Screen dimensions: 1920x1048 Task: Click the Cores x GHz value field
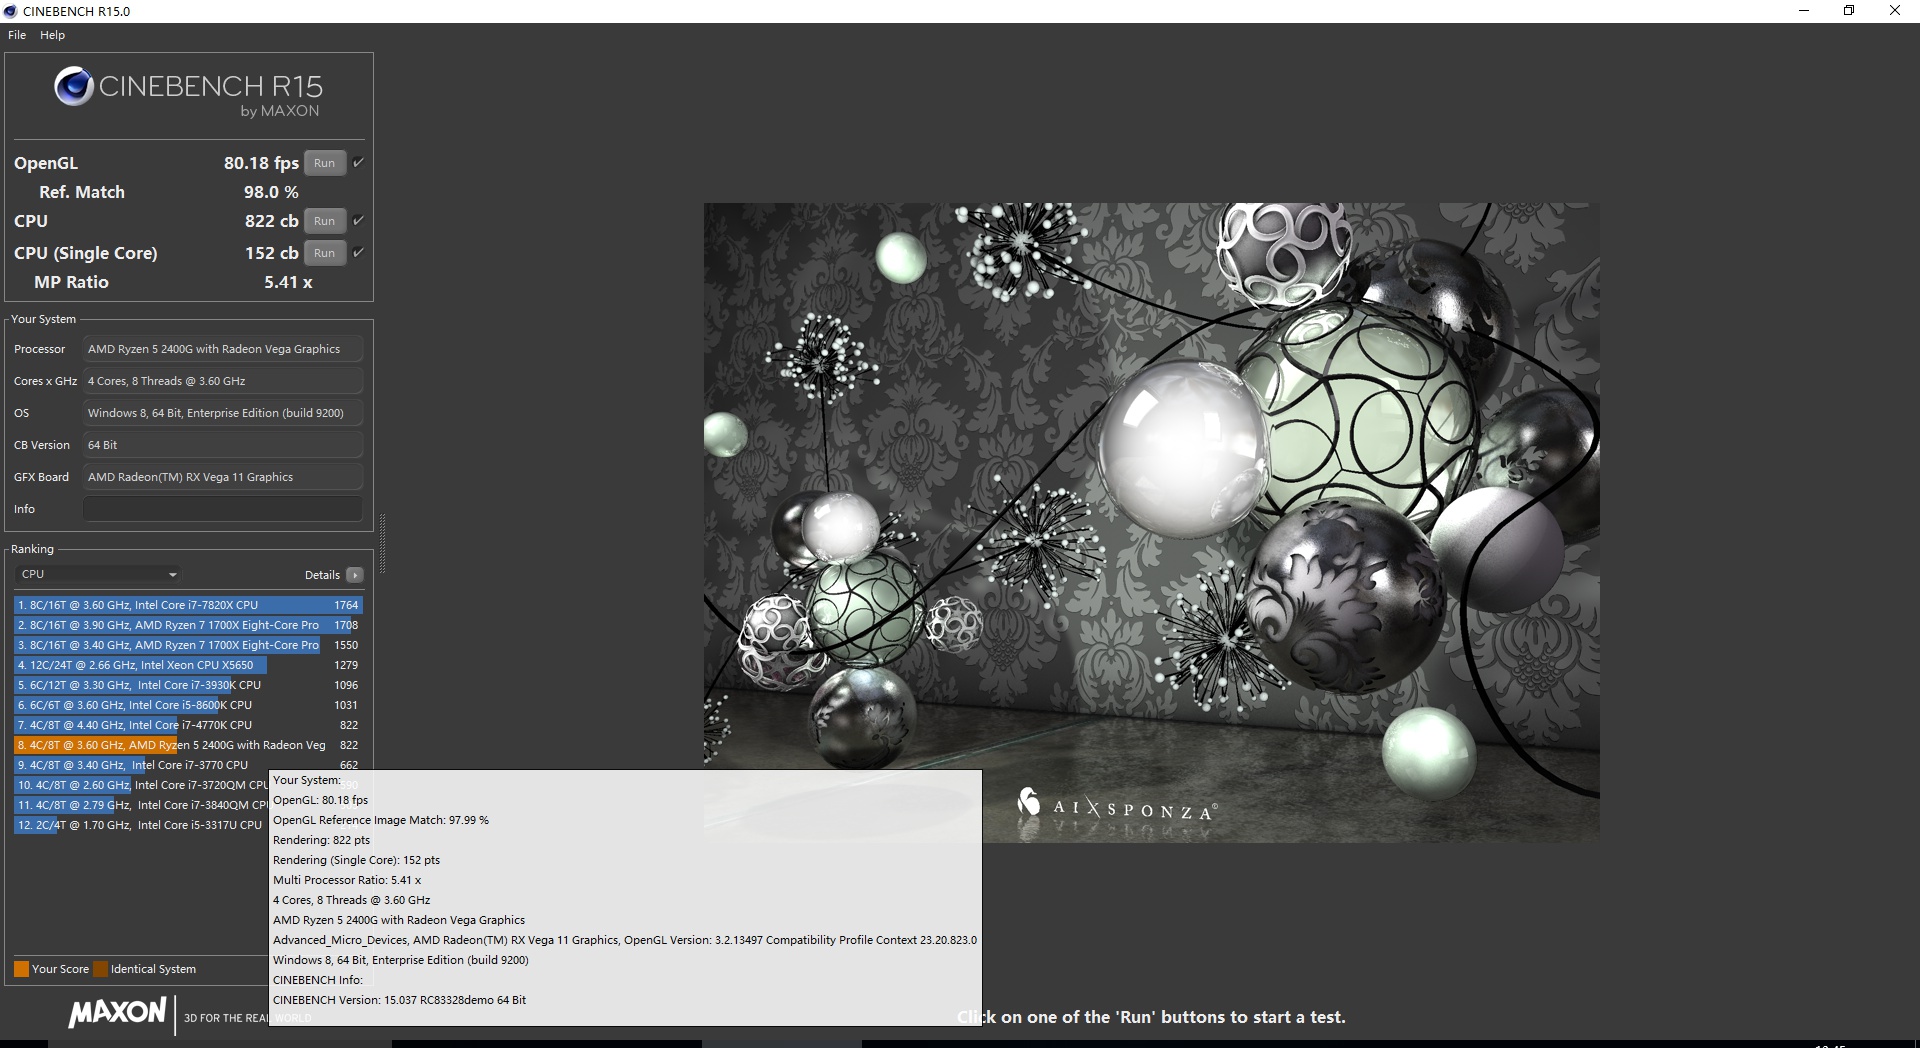pyautogui.click(x=222, y=381)
